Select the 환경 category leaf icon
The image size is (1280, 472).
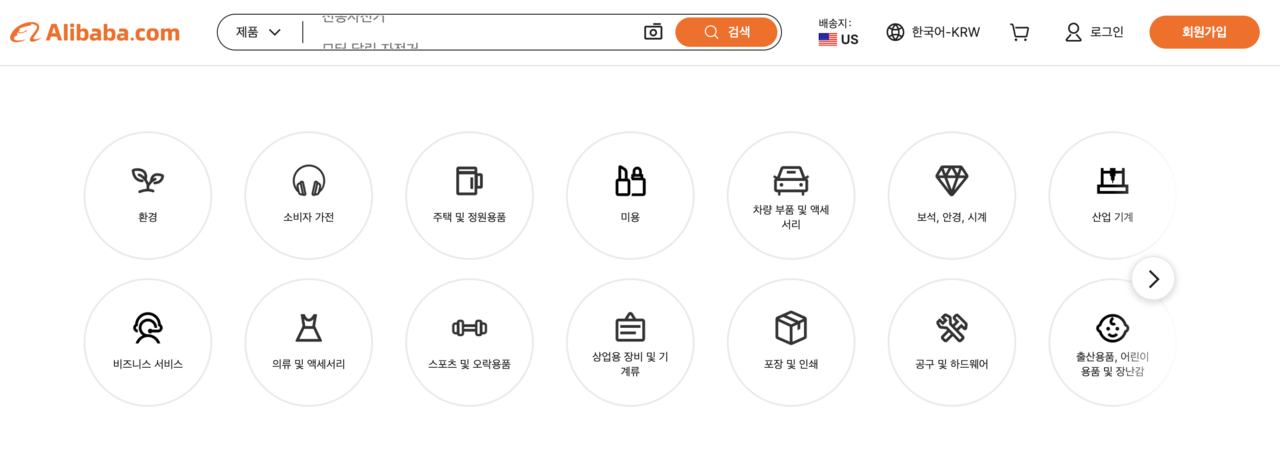[x=148, y=181]
